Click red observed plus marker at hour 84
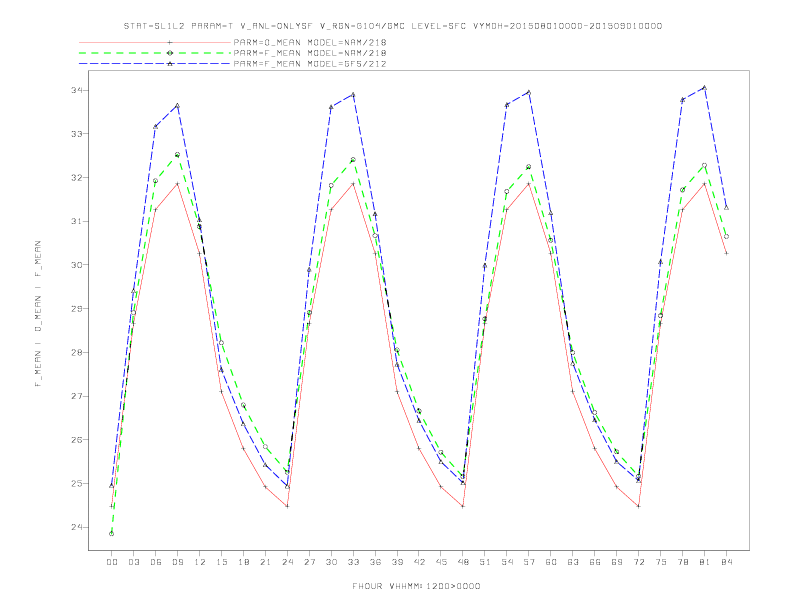 click(x=726, y=253)
